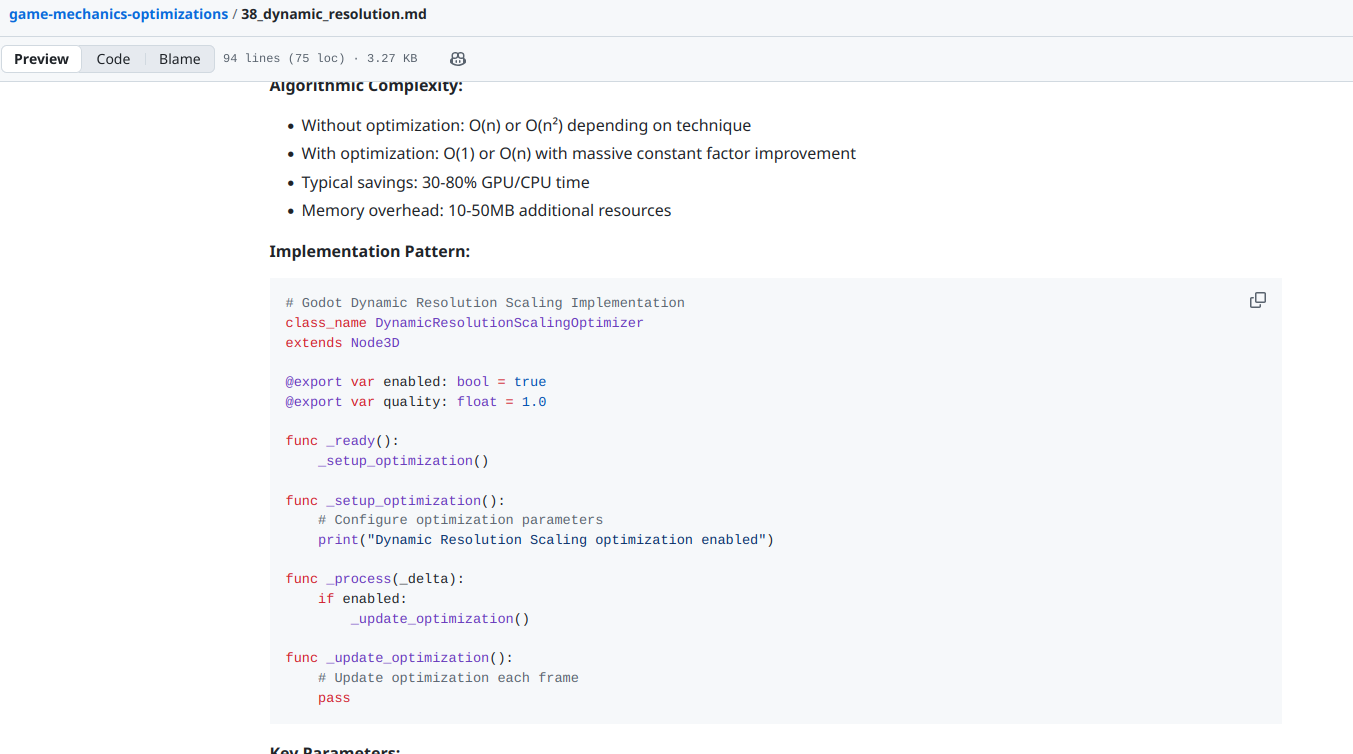The height and width of the screenshot is (754, 1353).
Task: Click the Implementation Pattern heading
Action: [x=369, y=251]
